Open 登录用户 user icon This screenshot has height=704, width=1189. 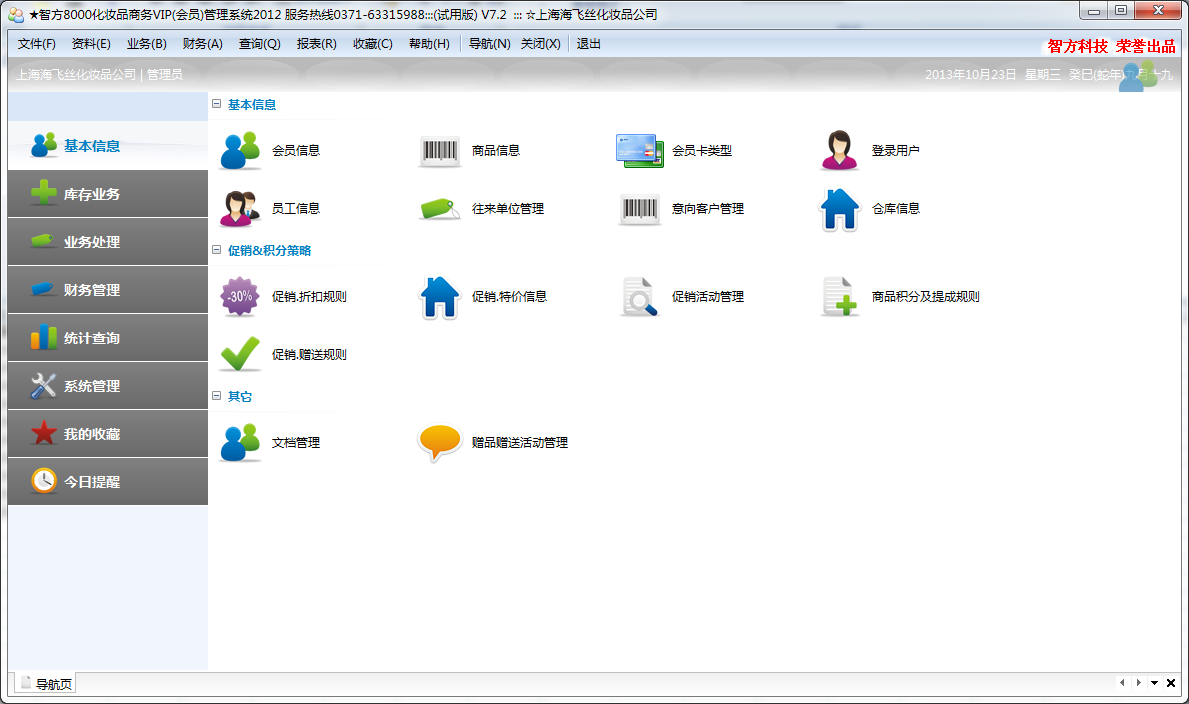[x=839, y=150]
